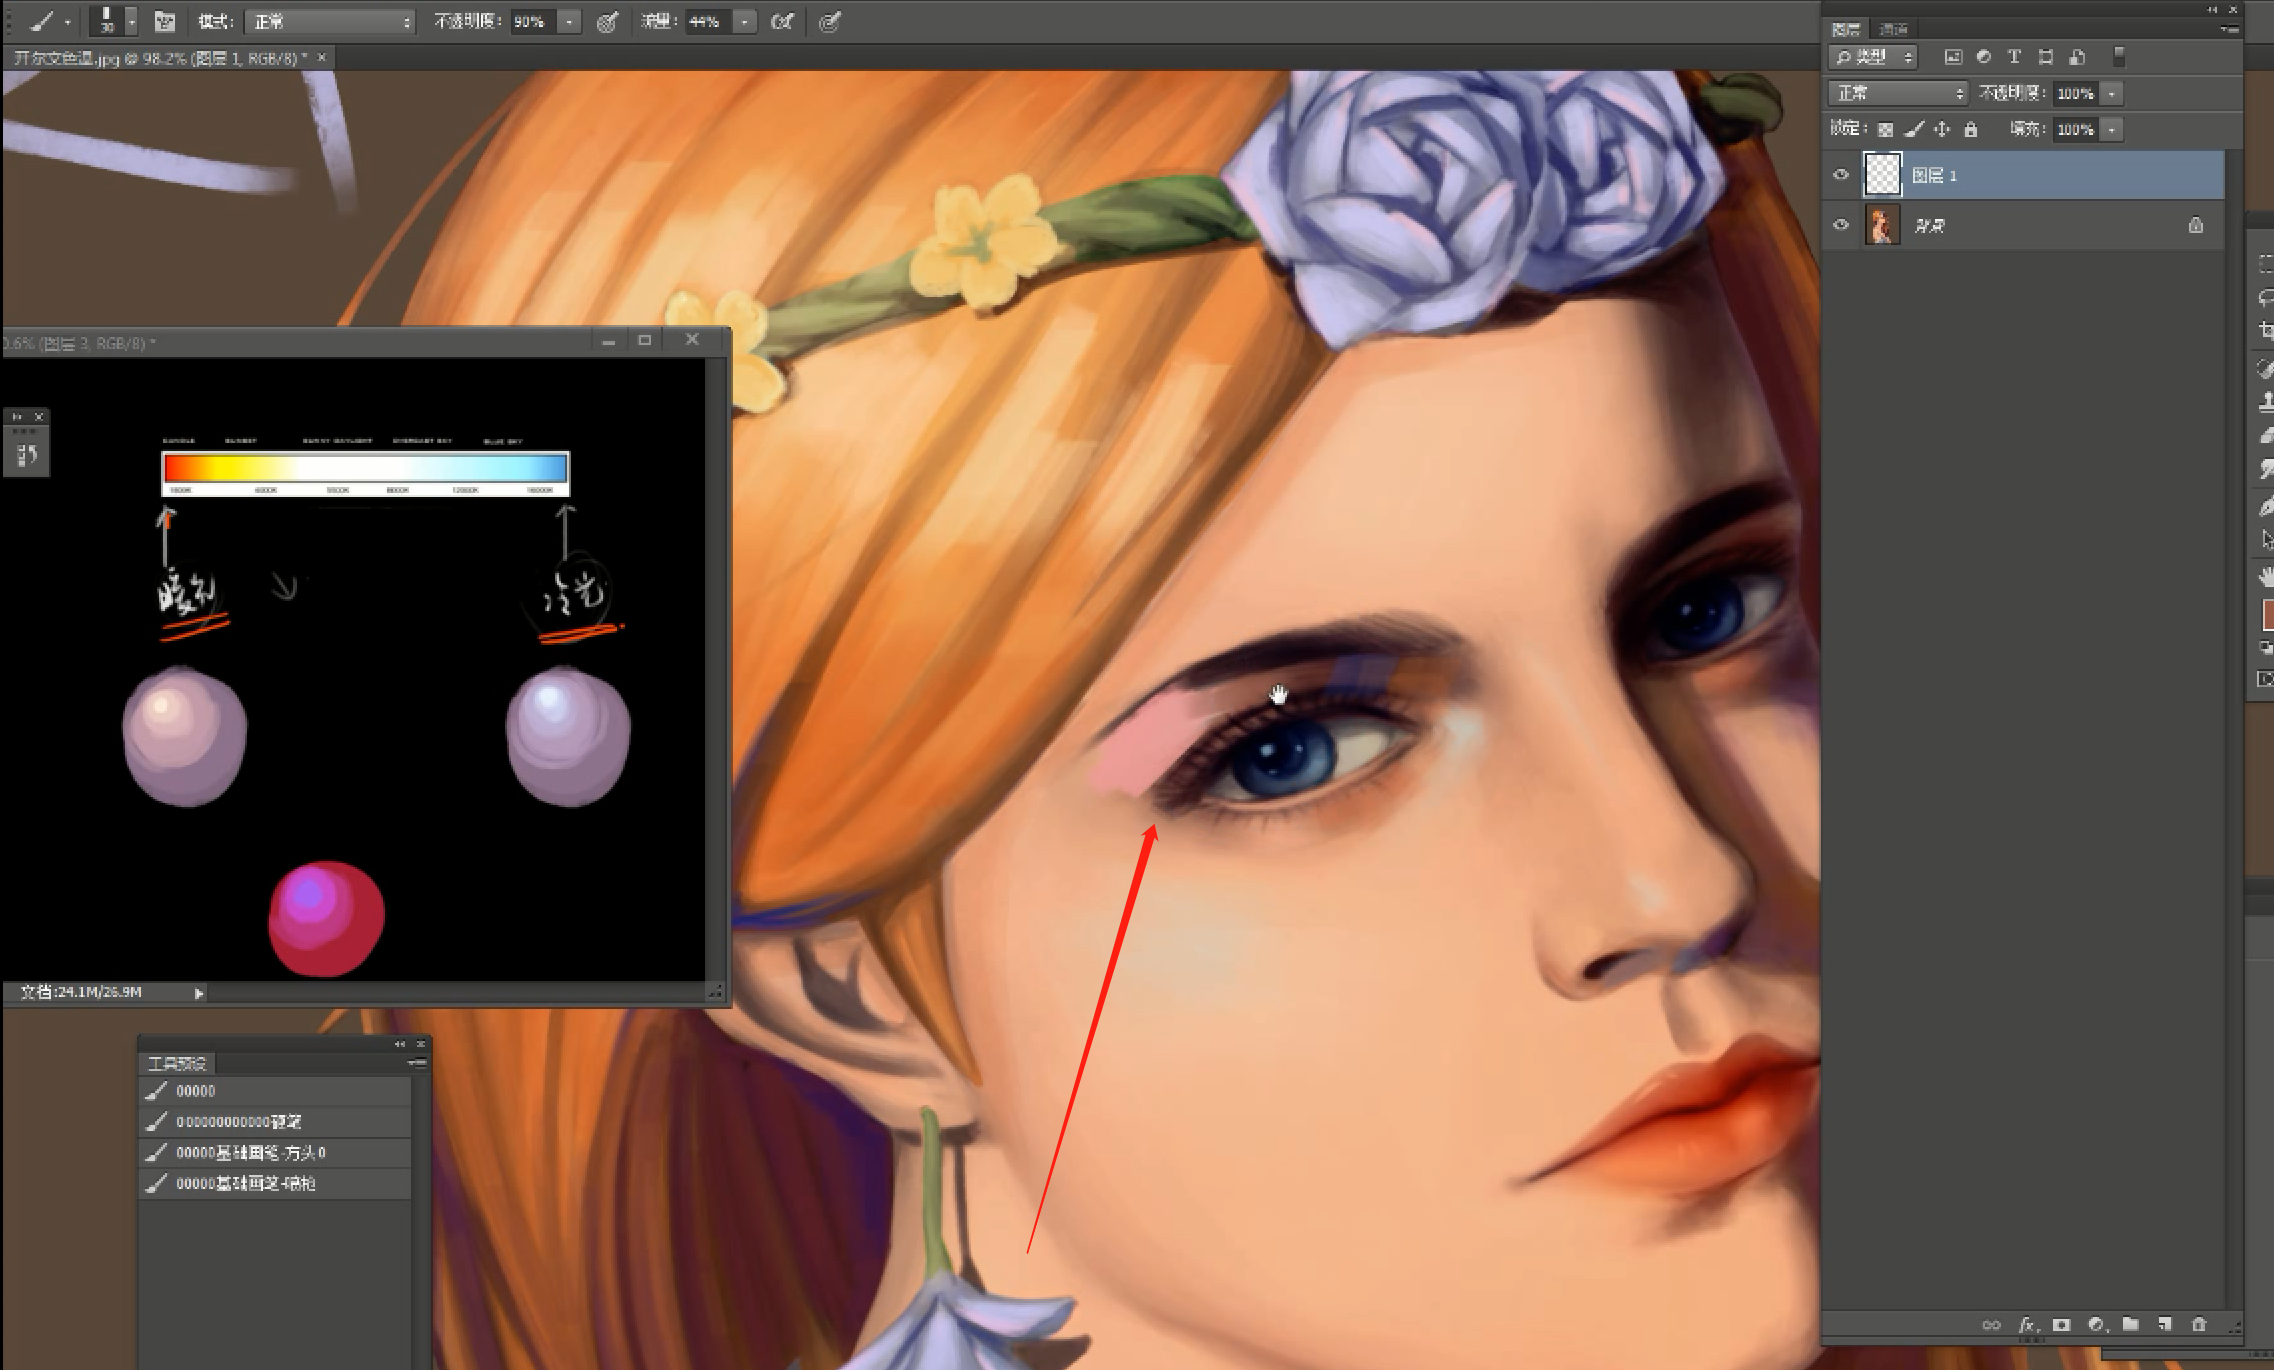The width and height of the screenshot is (2274, 1370).
Task: Open the brush mode 正常 dropdown
Action: [330, 21]
